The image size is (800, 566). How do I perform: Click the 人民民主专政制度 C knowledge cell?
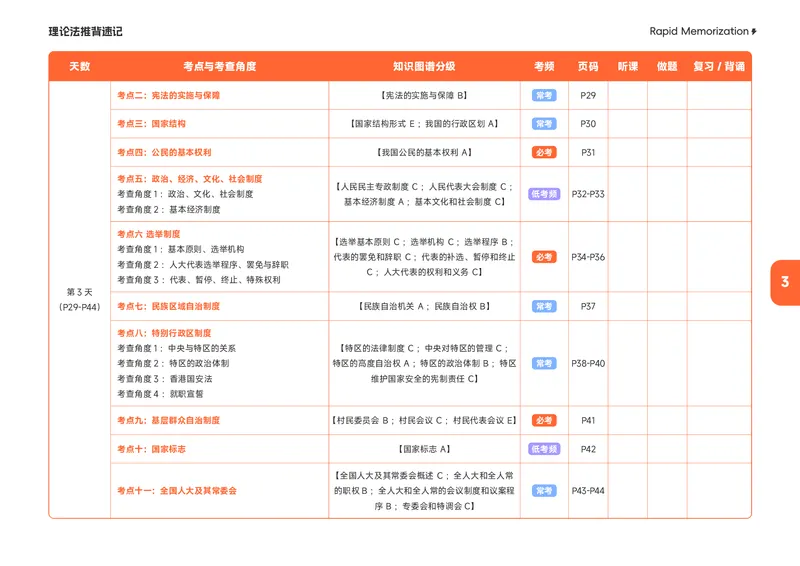click(424, 194)
